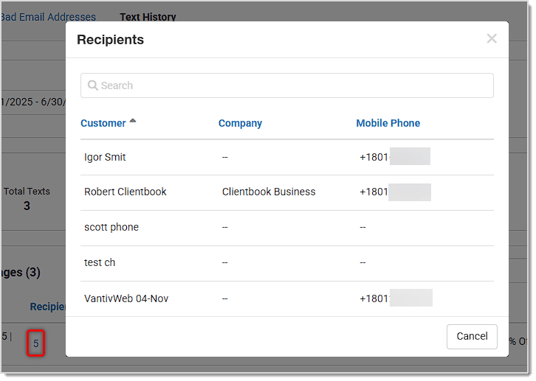Select the test ch recipient row
536x381 pixels.
(289, 264)
